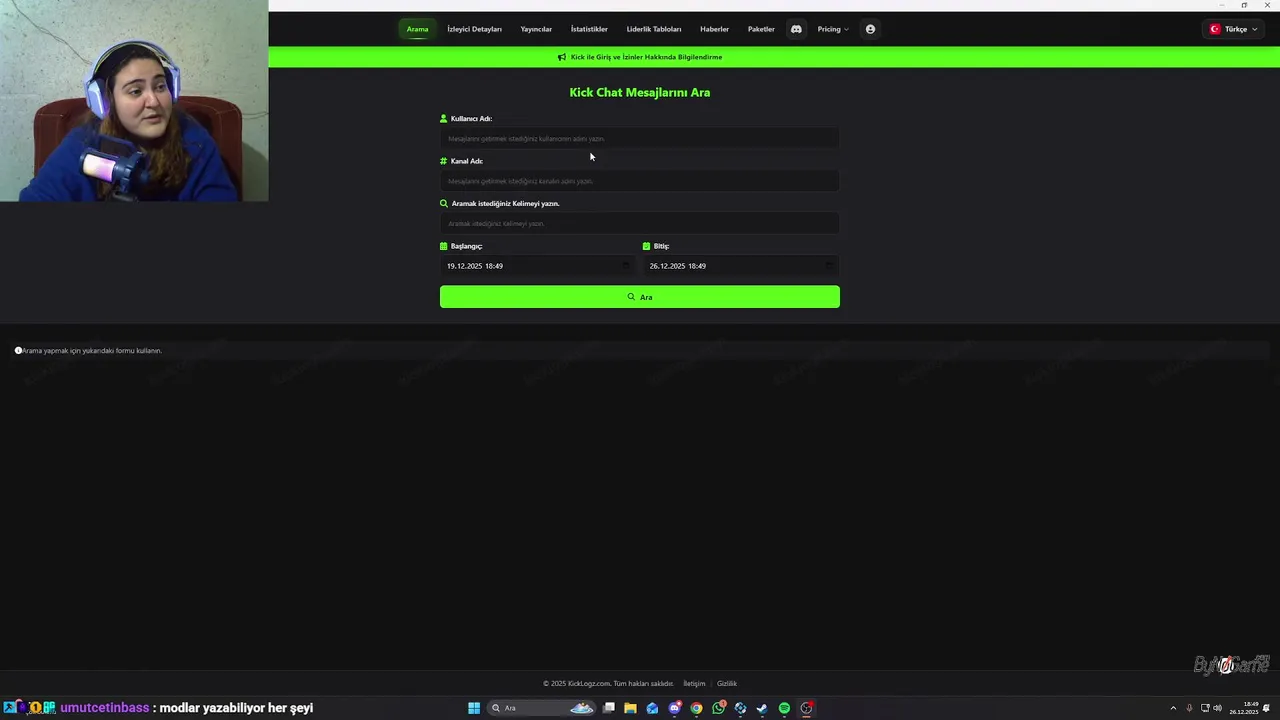Open the network icon in the system tray

click(1205, 708)
